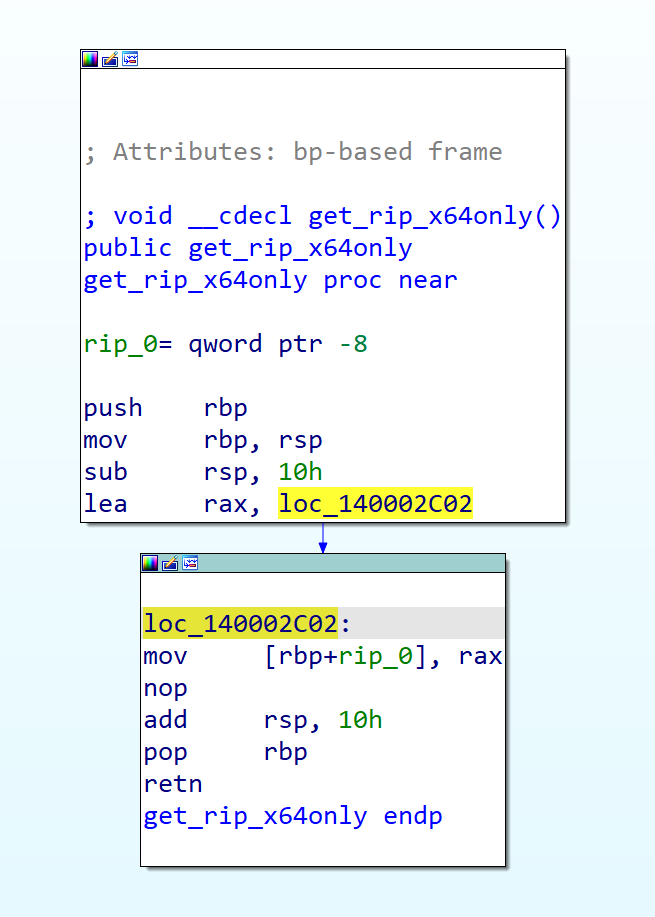655x917 pixels.
Task: Click the loc_140002C02 label in lower block
Action: (240, 624)
